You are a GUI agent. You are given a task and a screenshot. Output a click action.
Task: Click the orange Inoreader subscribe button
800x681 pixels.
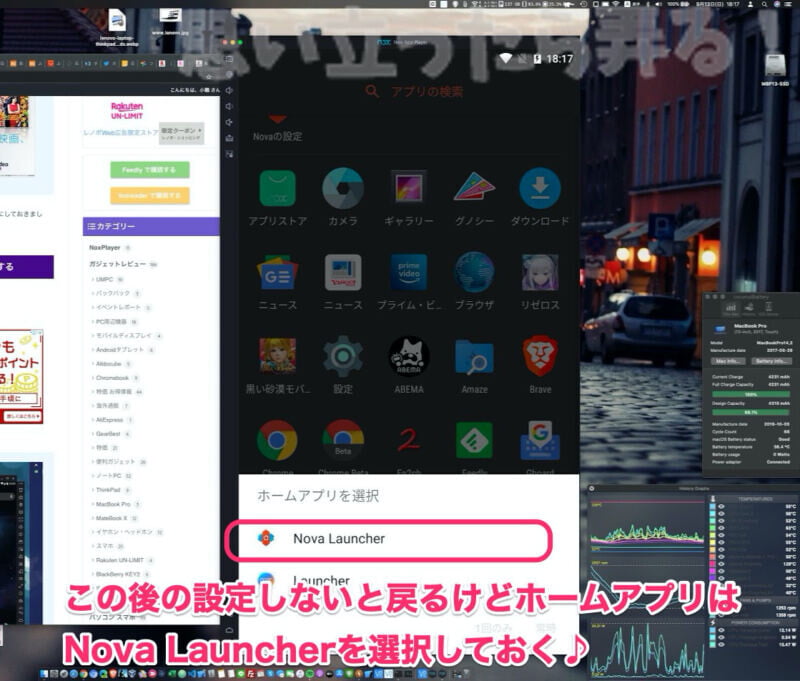(x=149, y=195)
